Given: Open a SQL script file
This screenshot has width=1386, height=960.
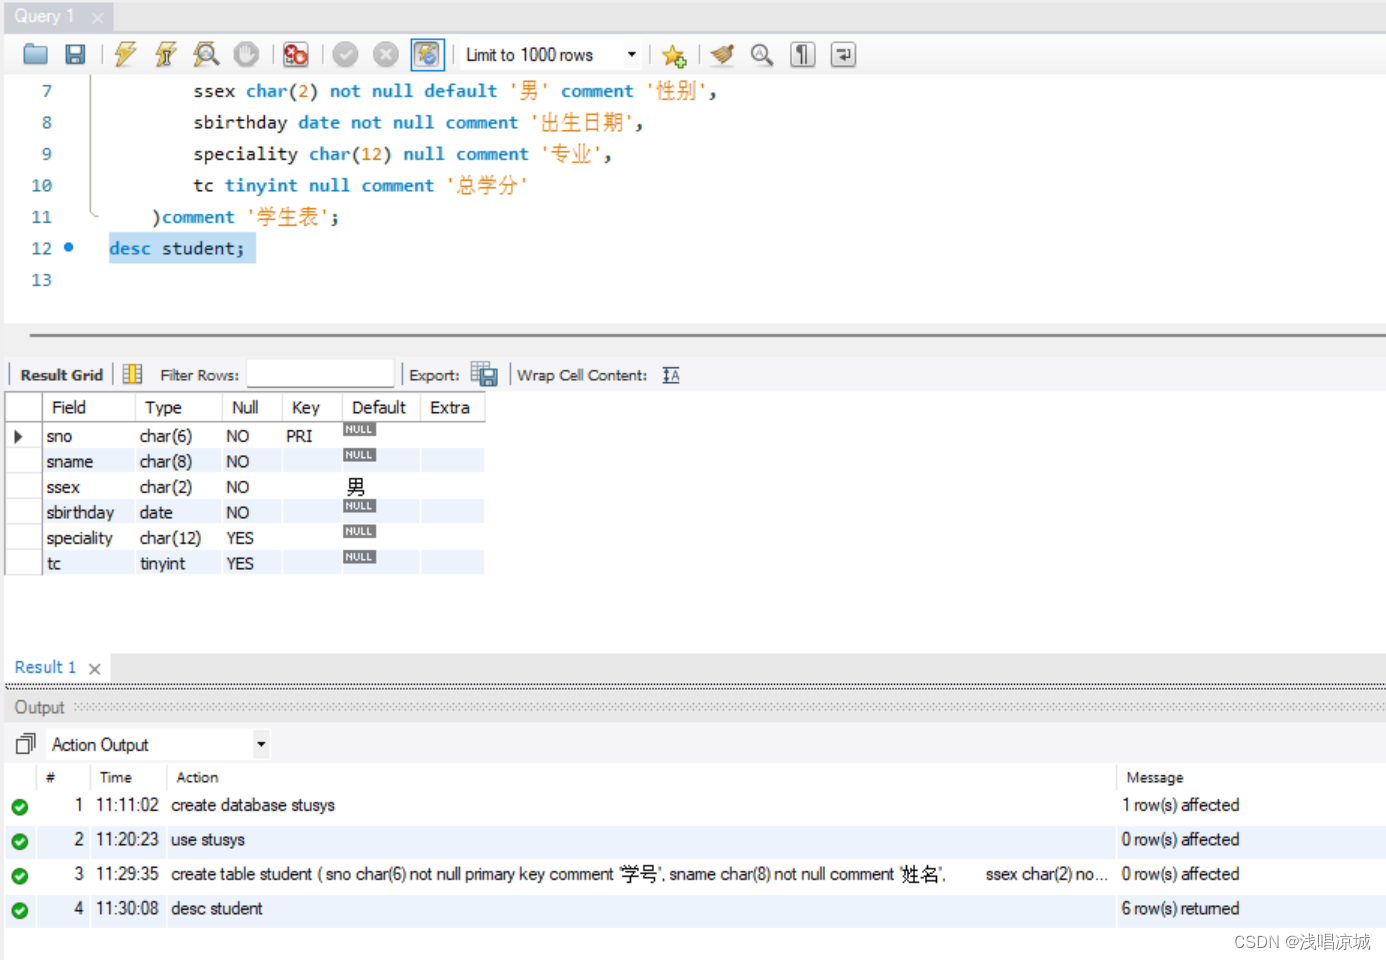Looking at the screenshot, I should point(35,54).
